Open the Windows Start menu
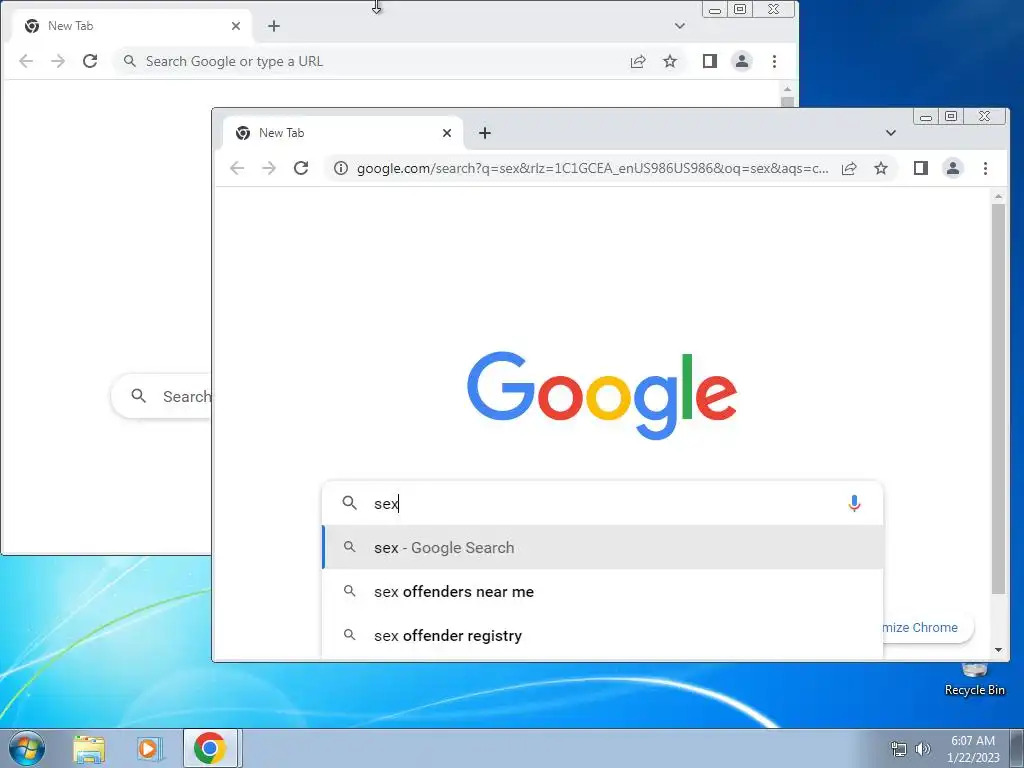 [27, 748]
